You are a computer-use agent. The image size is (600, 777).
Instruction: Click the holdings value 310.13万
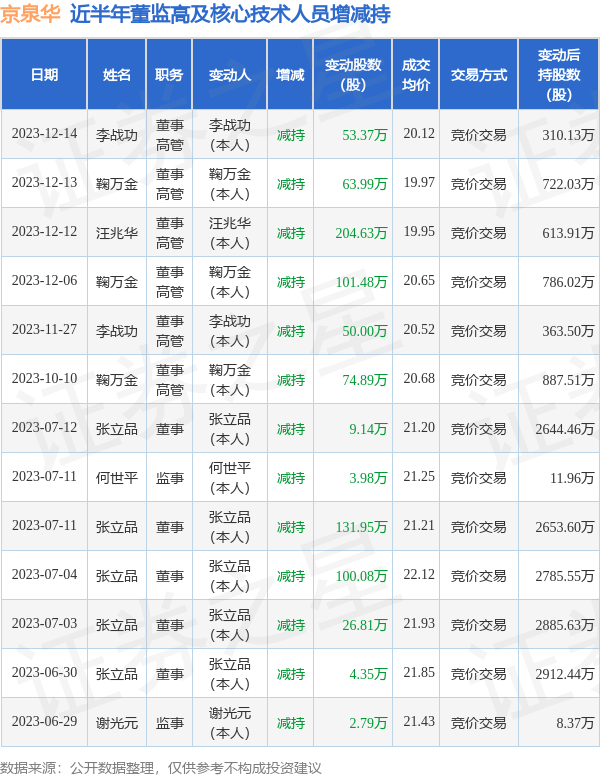(568, 135)
